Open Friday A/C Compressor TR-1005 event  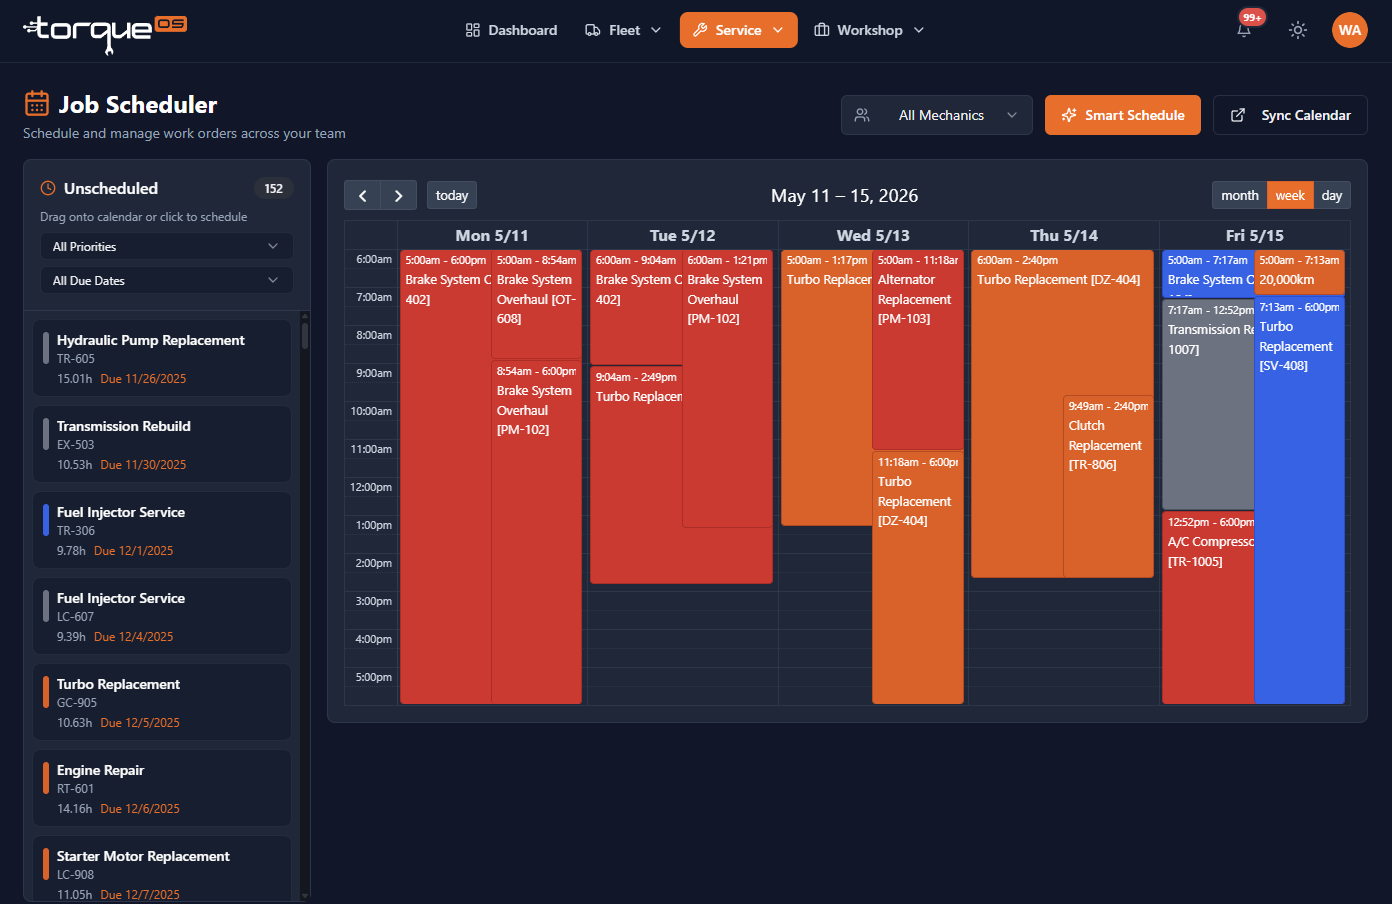(x=1207, y=608)
